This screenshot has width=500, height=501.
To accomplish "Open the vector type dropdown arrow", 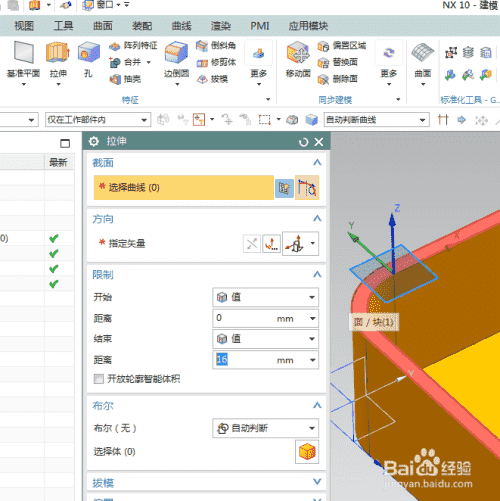I will 313,243.
